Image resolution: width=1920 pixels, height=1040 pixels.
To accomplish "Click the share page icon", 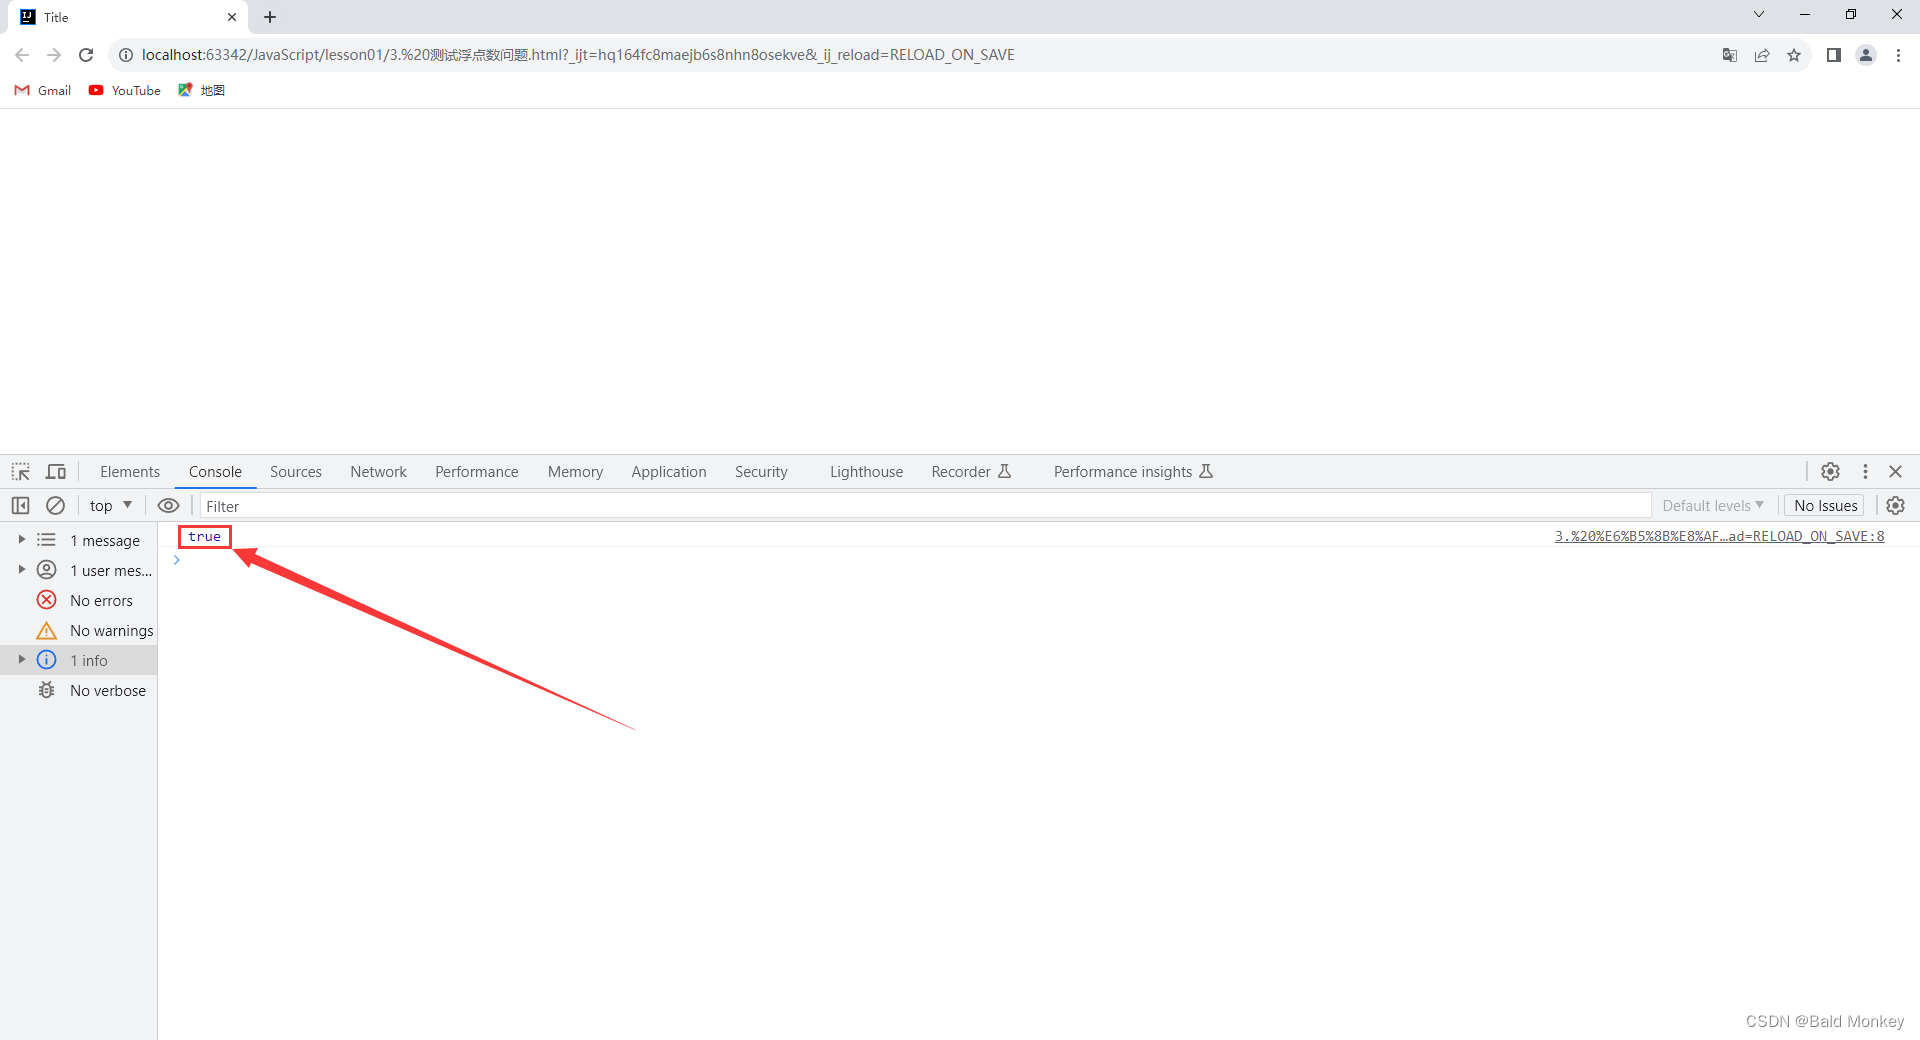I will (1762, 55).
